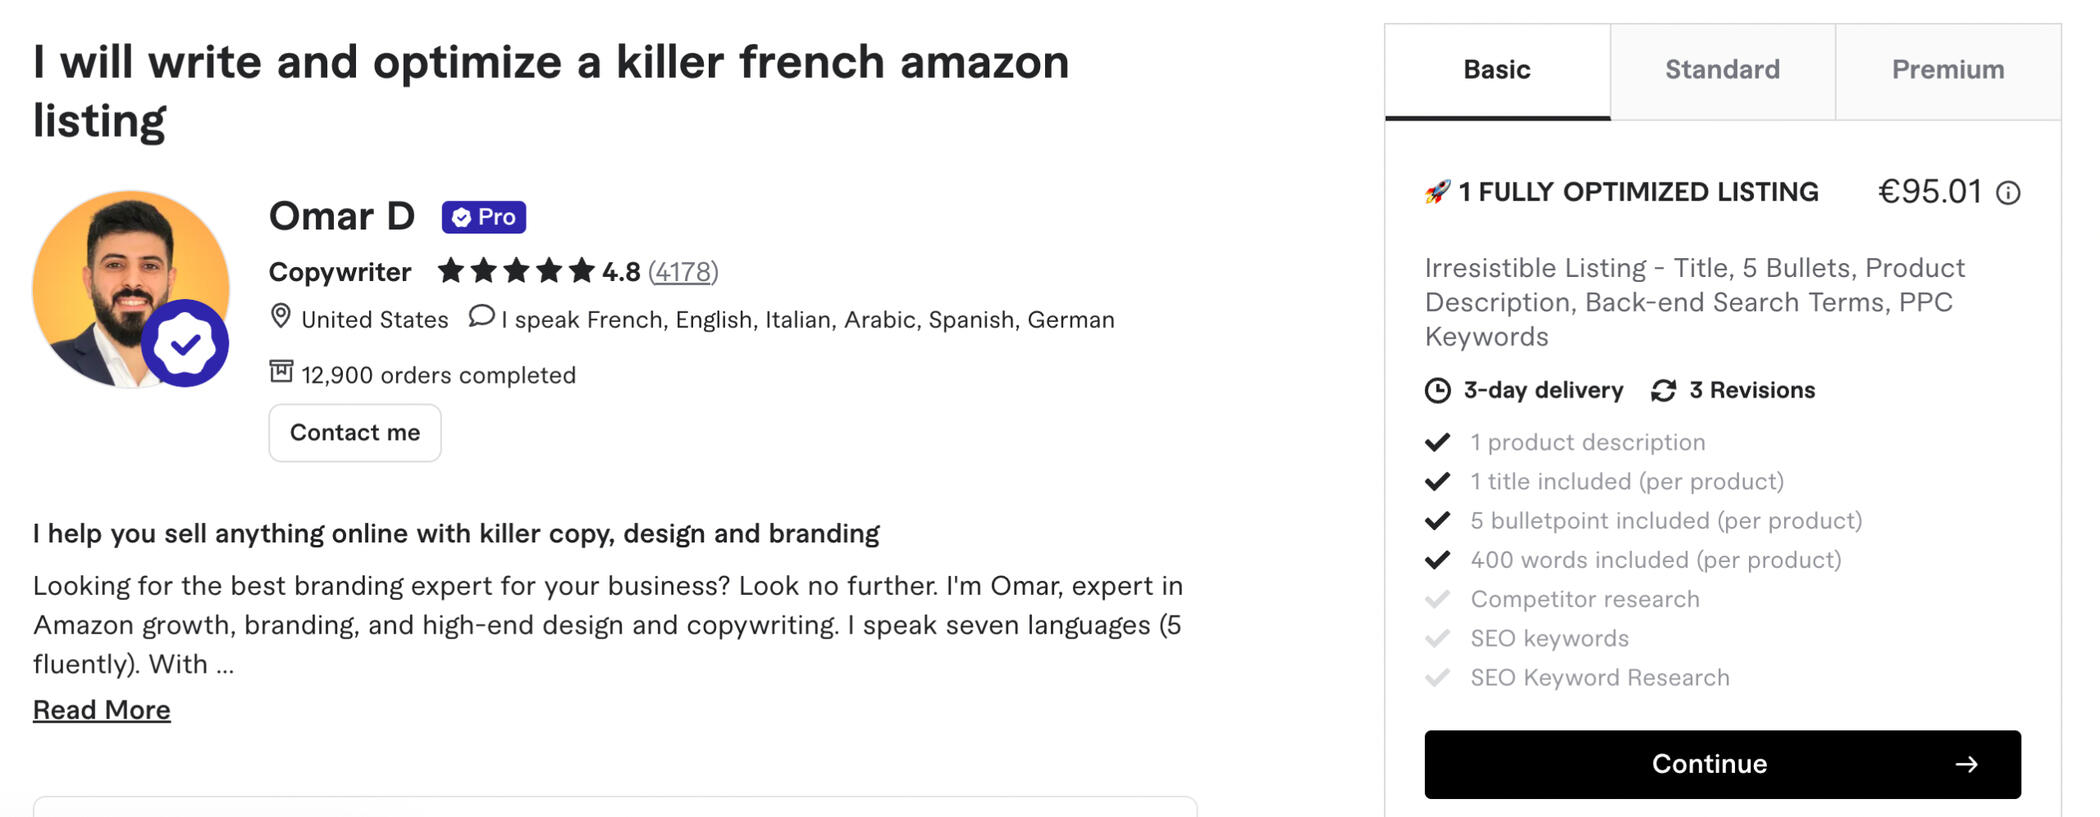2100x817 pixels.
Task: Open the Premium package tab
Action: click(1947, 70)
